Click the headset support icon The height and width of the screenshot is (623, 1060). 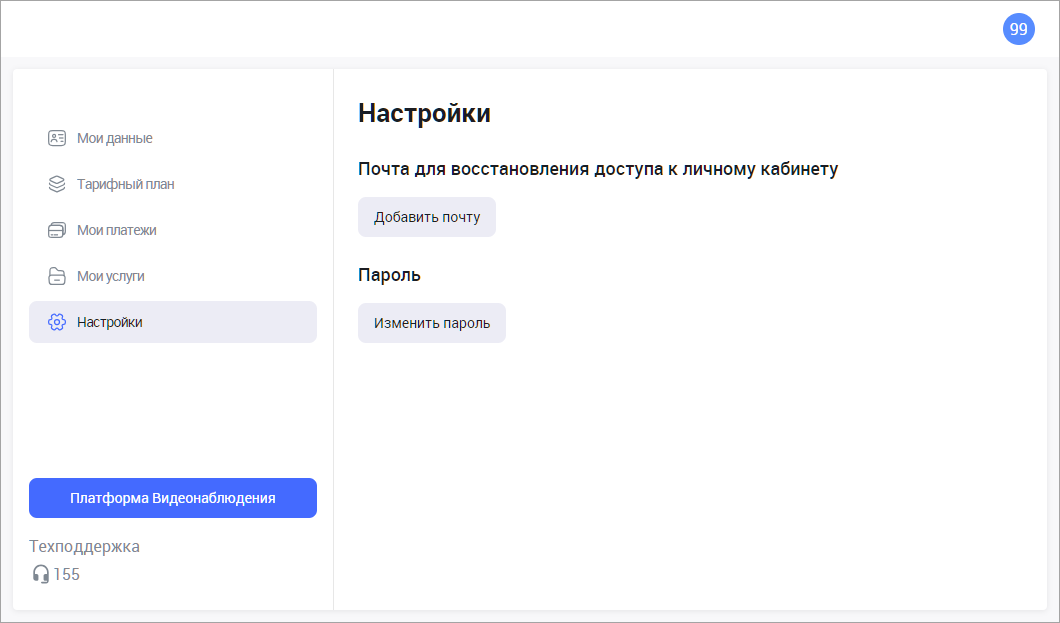tap(41, 574)
